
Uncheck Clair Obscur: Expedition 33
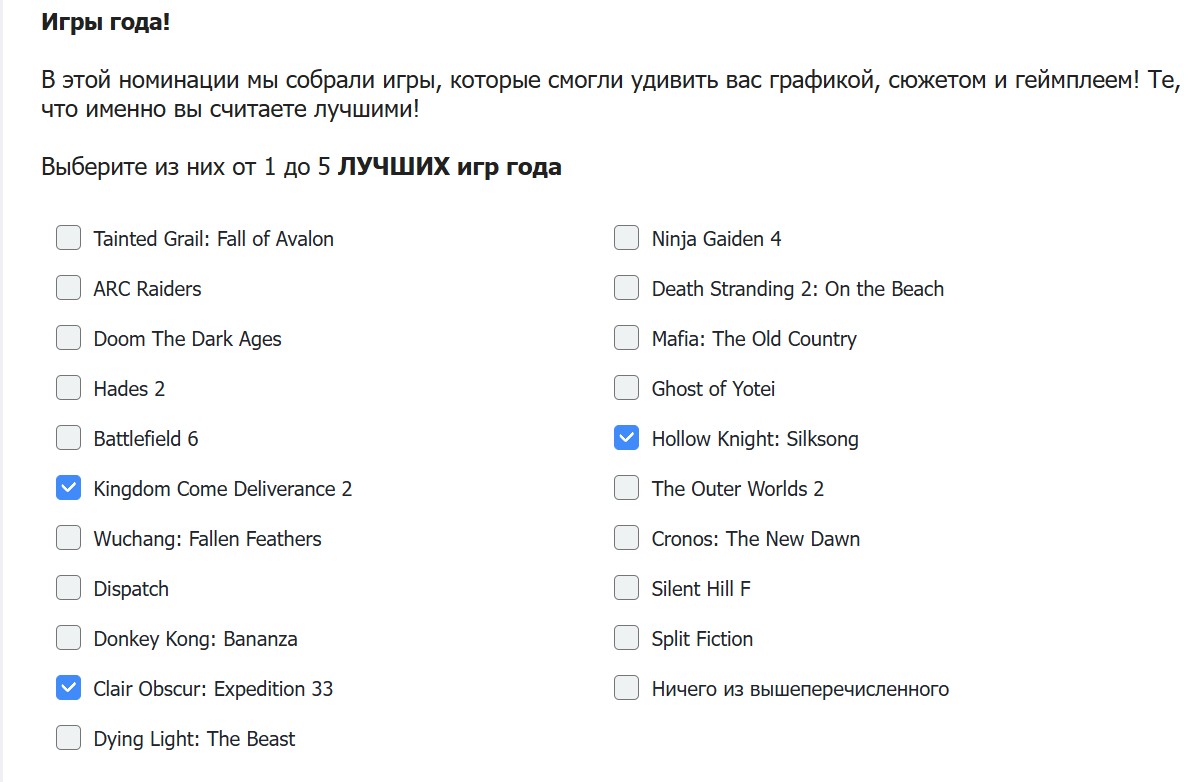(68, 688)
